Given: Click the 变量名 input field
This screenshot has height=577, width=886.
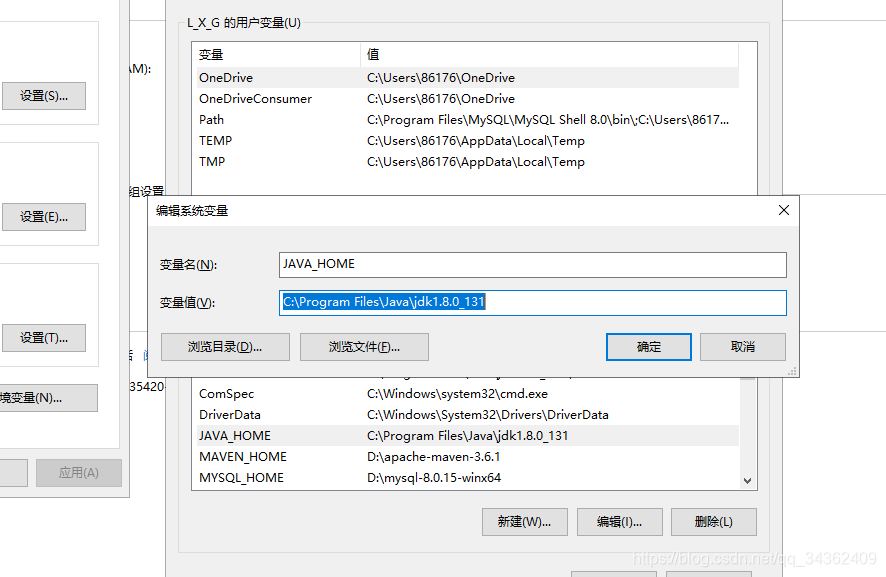Looking at the screenshot, I should pos(533,264).
